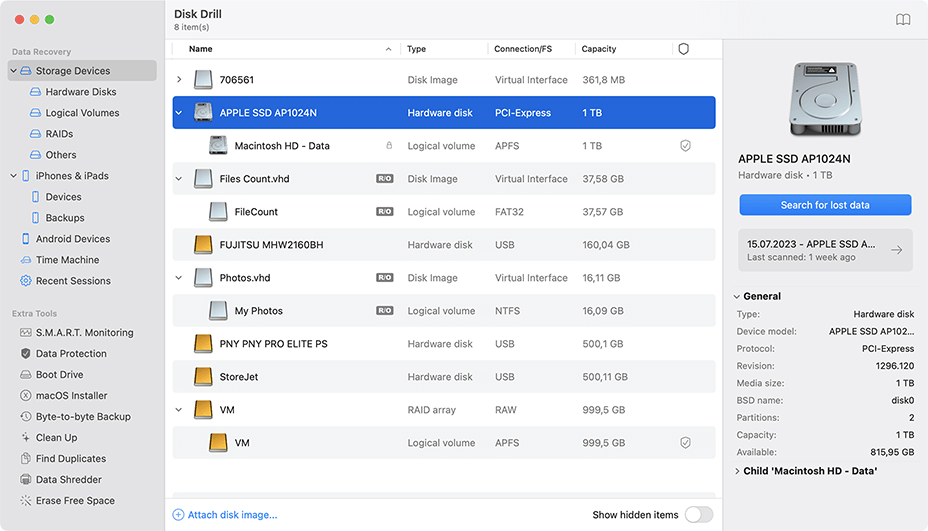This screenshot has width=928, height=531.
Task: Collapse the VM RAID array row
Action: (x=179, y=410)
